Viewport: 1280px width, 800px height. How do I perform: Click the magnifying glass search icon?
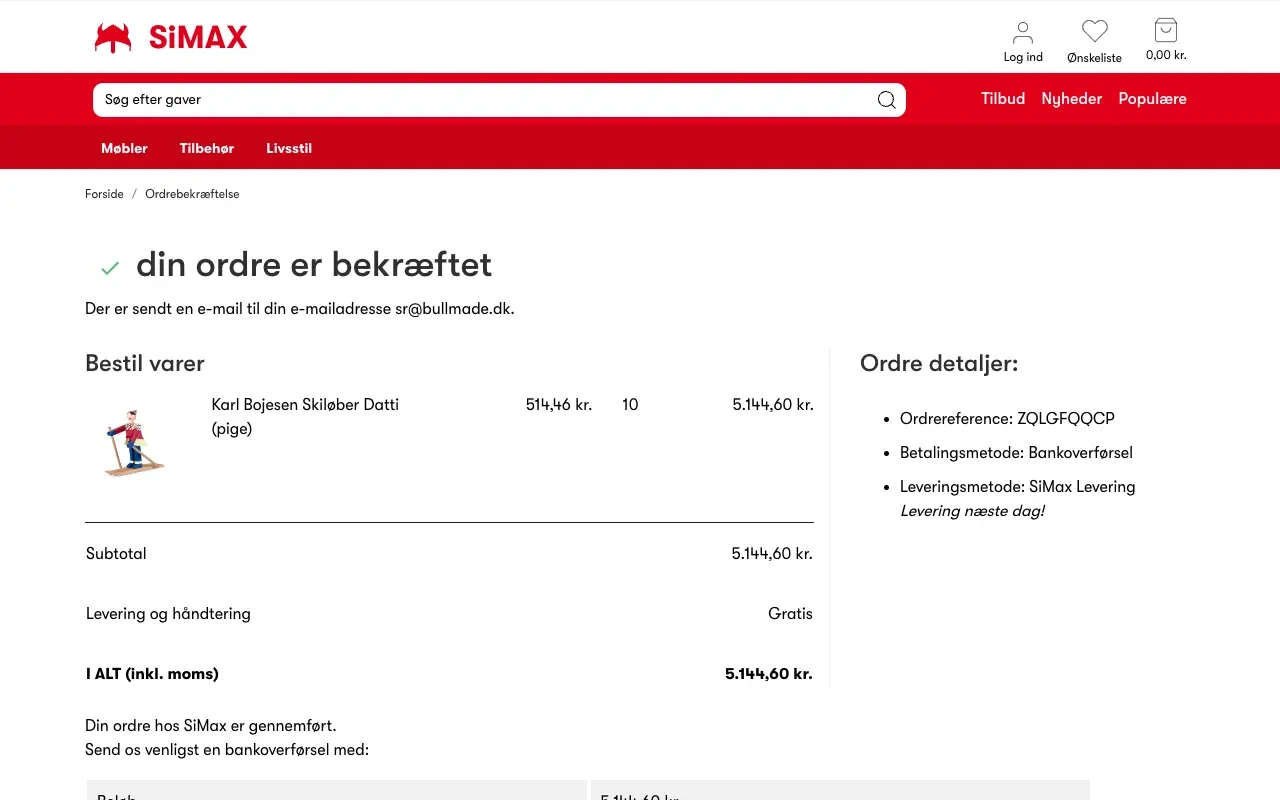886,100
